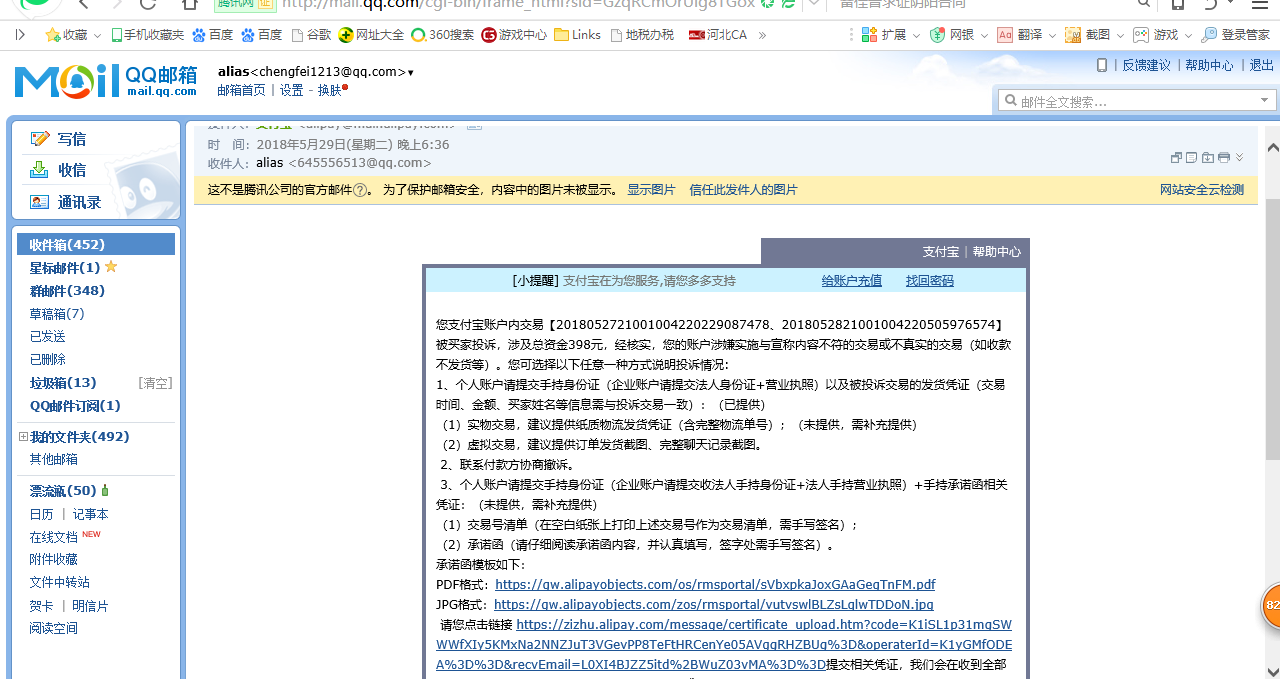Click the star icon beside 星标邮件
The width and height of the screenshot is (1280, 679).
[111, 267]
